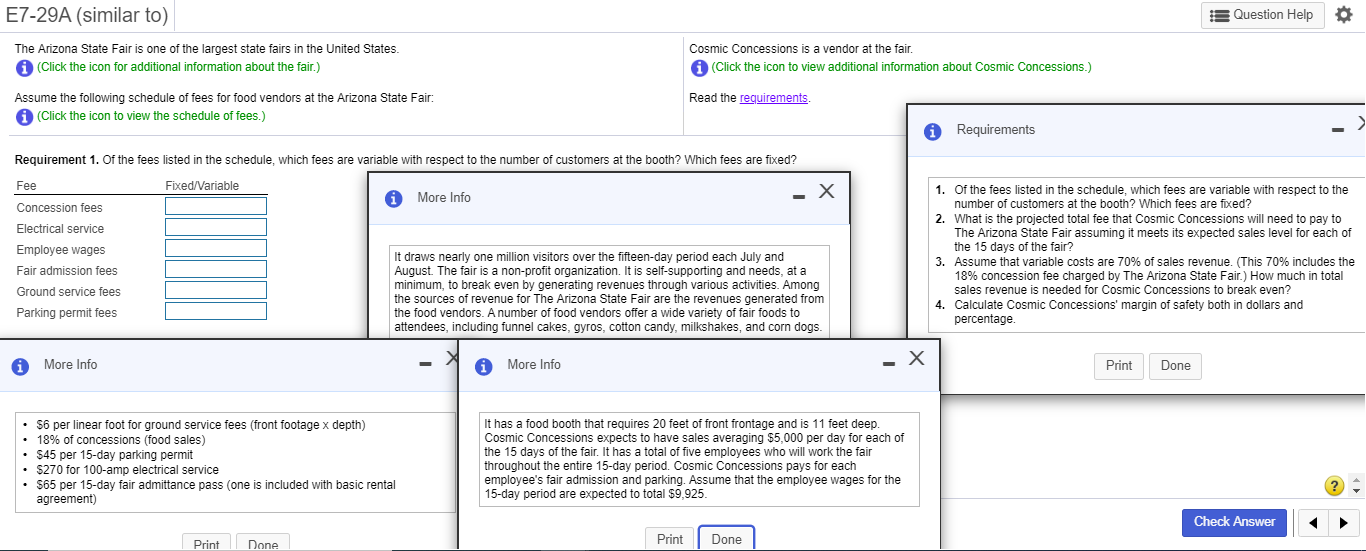Click the yellow help question mark icon

click(1333, 486)
